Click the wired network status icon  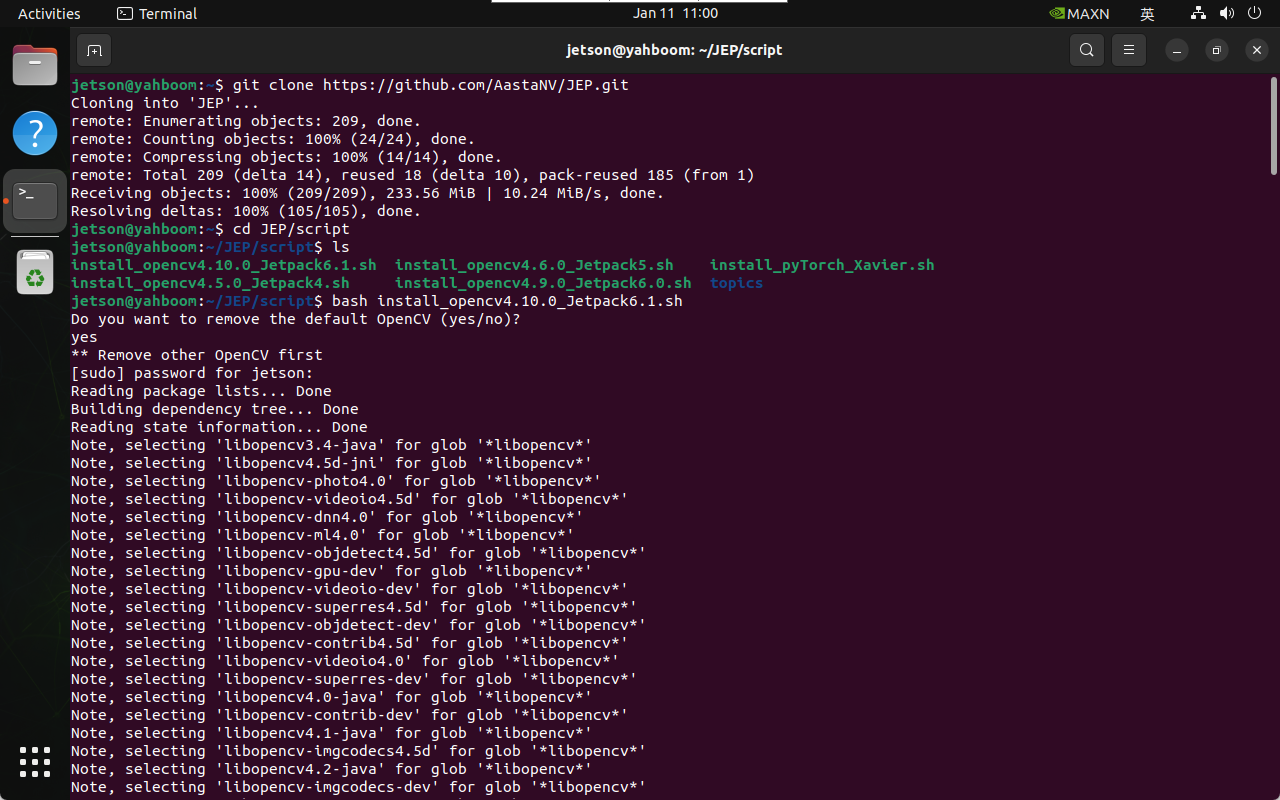[x=1198, y=13]
